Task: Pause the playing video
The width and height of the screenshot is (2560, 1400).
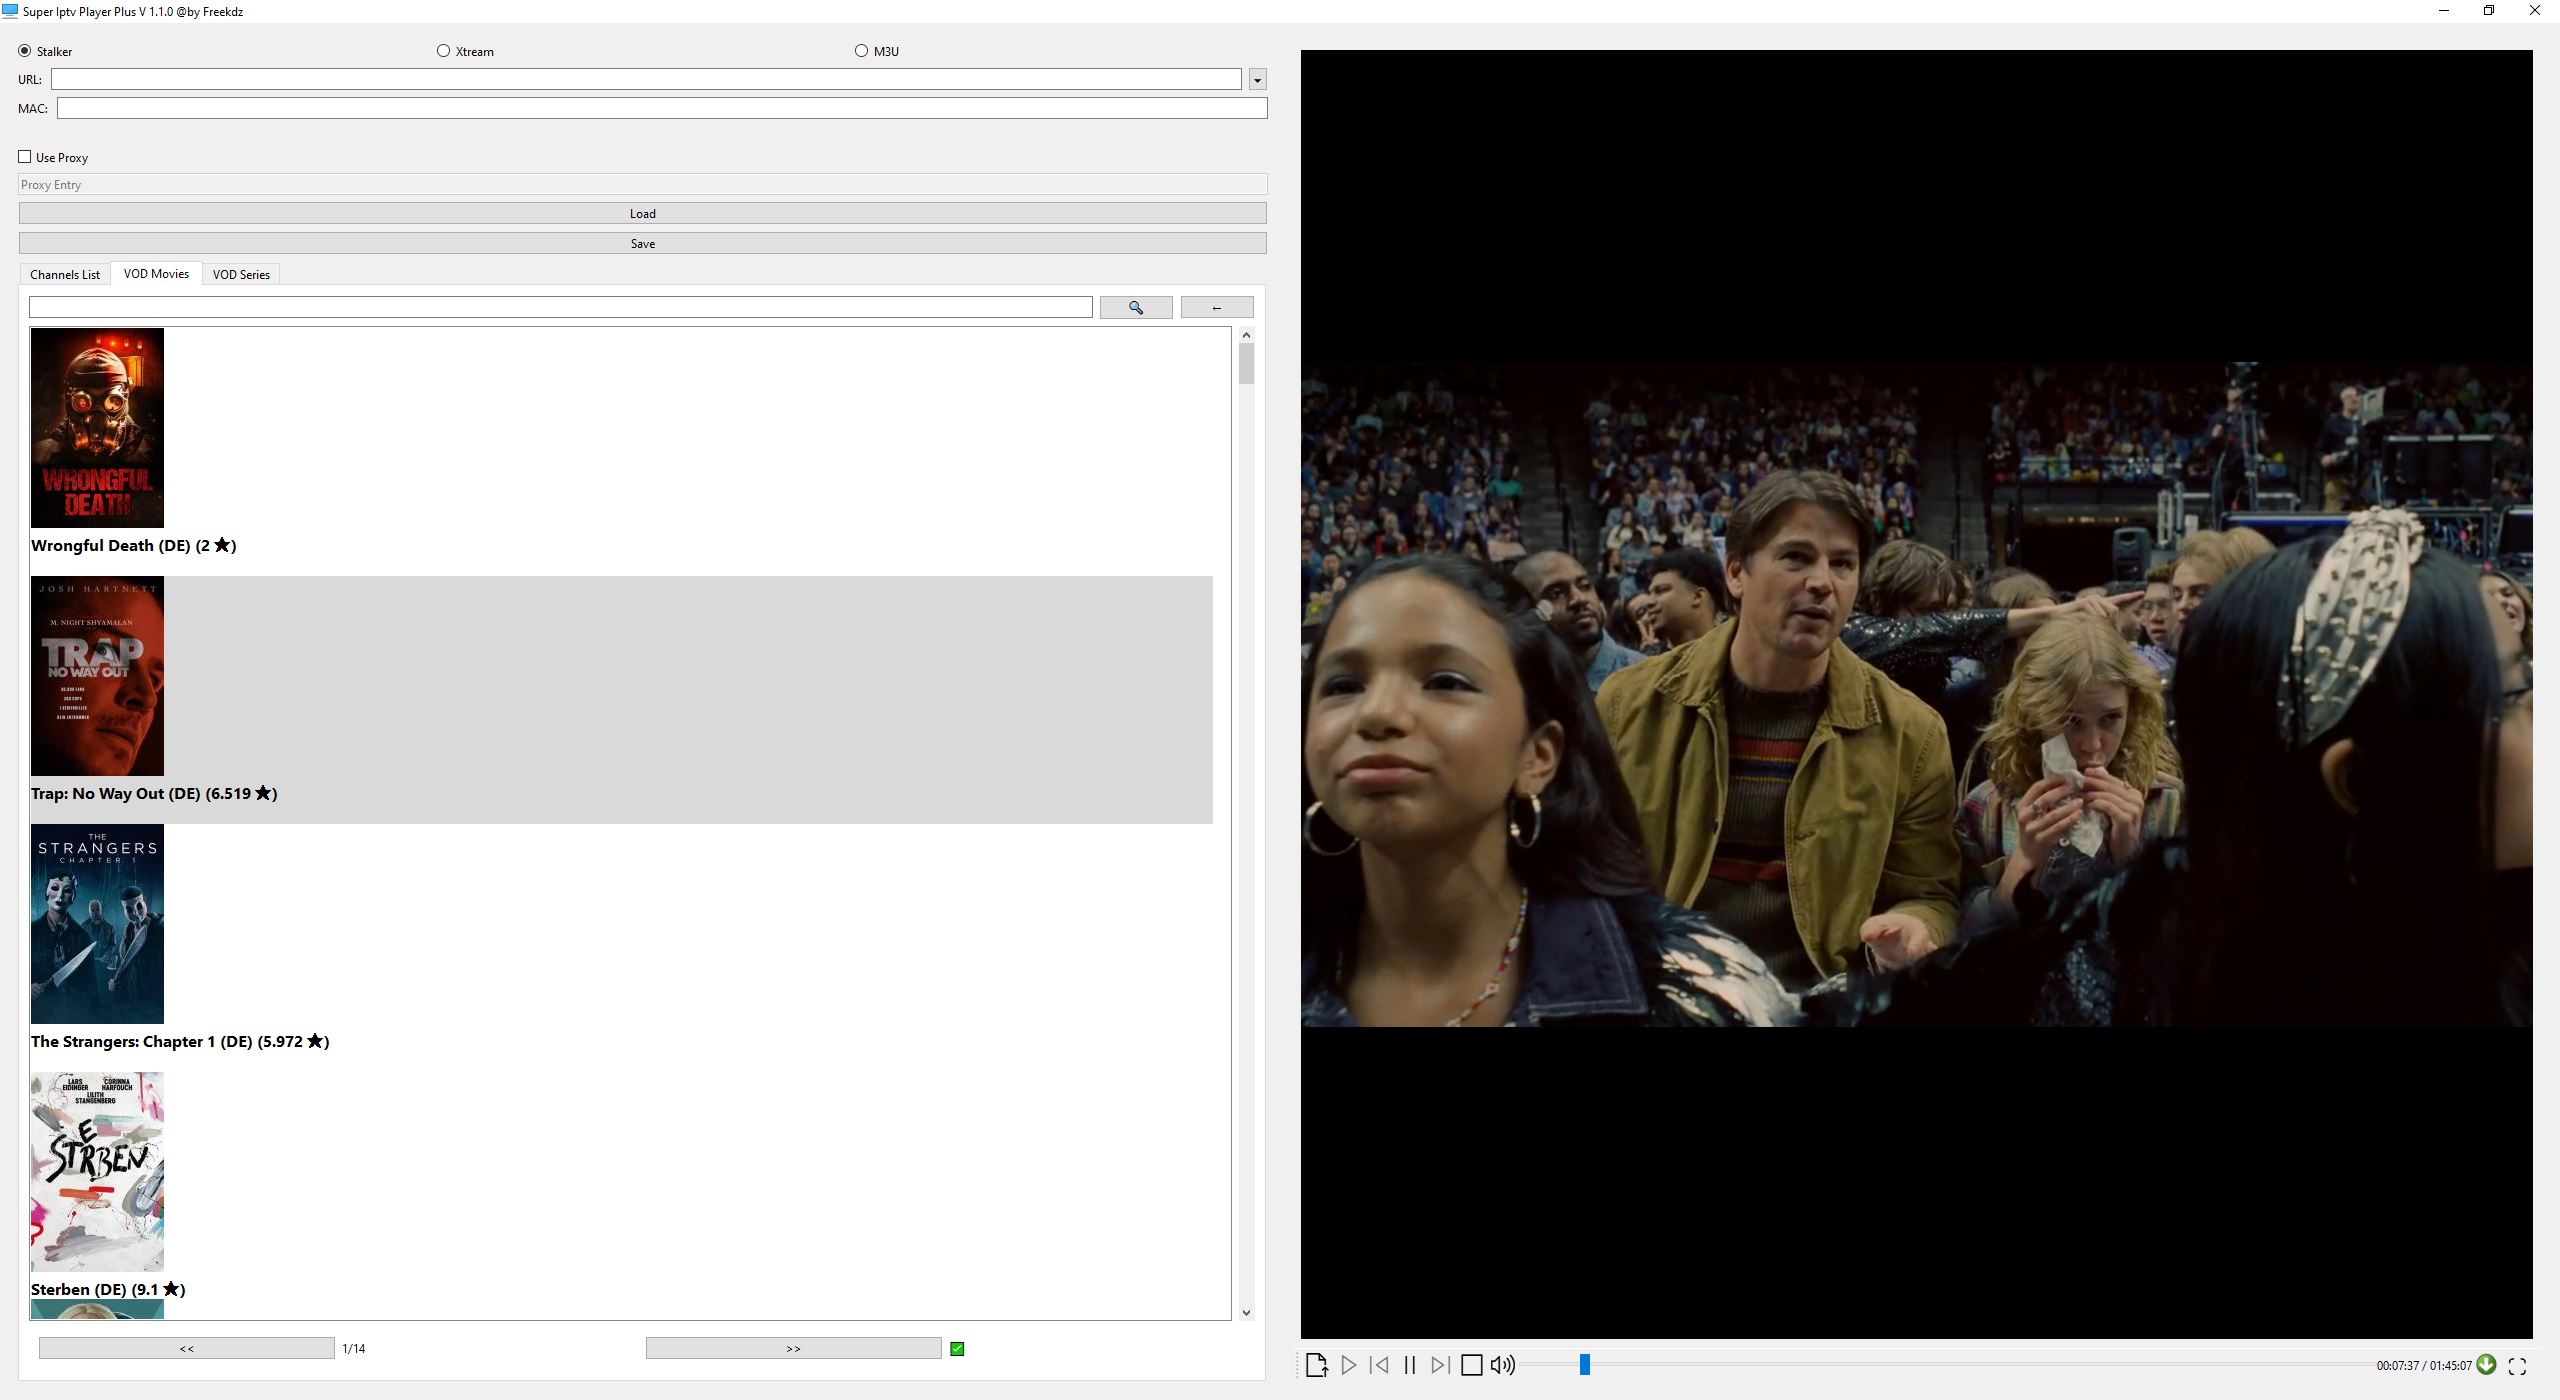Action: 1410,1365
